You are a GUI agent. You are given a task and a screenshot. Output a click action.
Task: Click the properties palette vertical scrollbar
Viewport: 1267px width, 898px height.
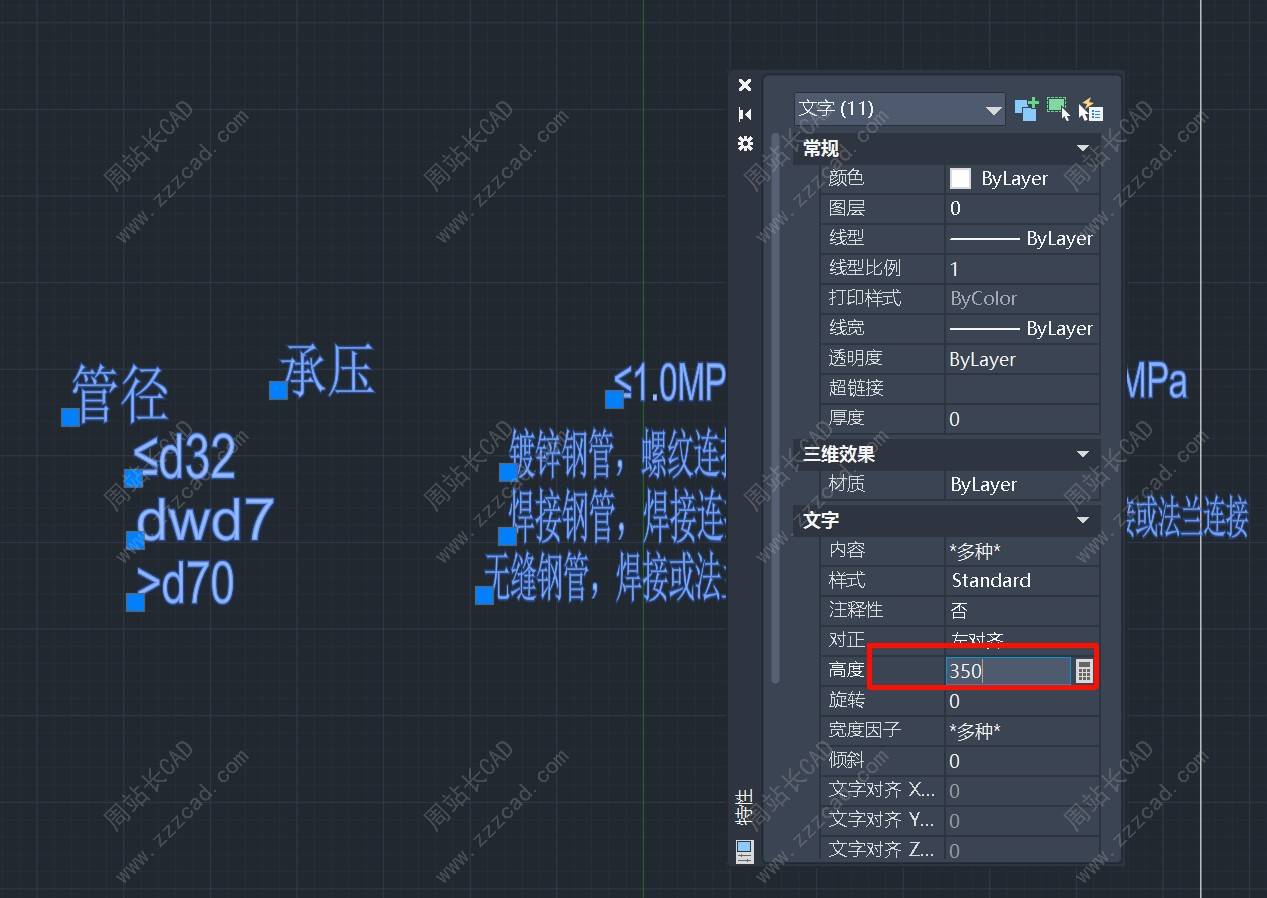click(x=776, y=400)
